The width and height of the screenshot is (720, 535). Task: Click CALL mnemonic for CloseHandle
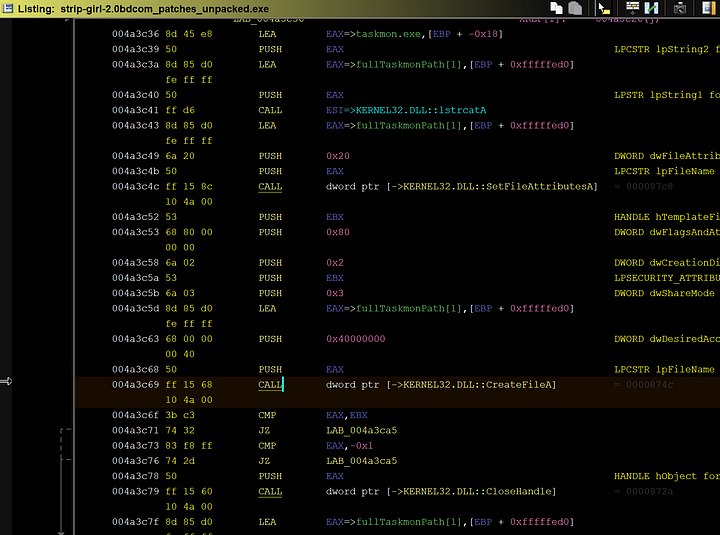(x=270, y=491)
